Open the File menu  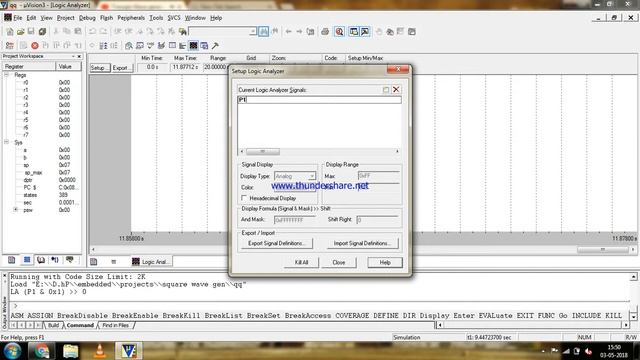pyautogui.click(x=18, y=18)
